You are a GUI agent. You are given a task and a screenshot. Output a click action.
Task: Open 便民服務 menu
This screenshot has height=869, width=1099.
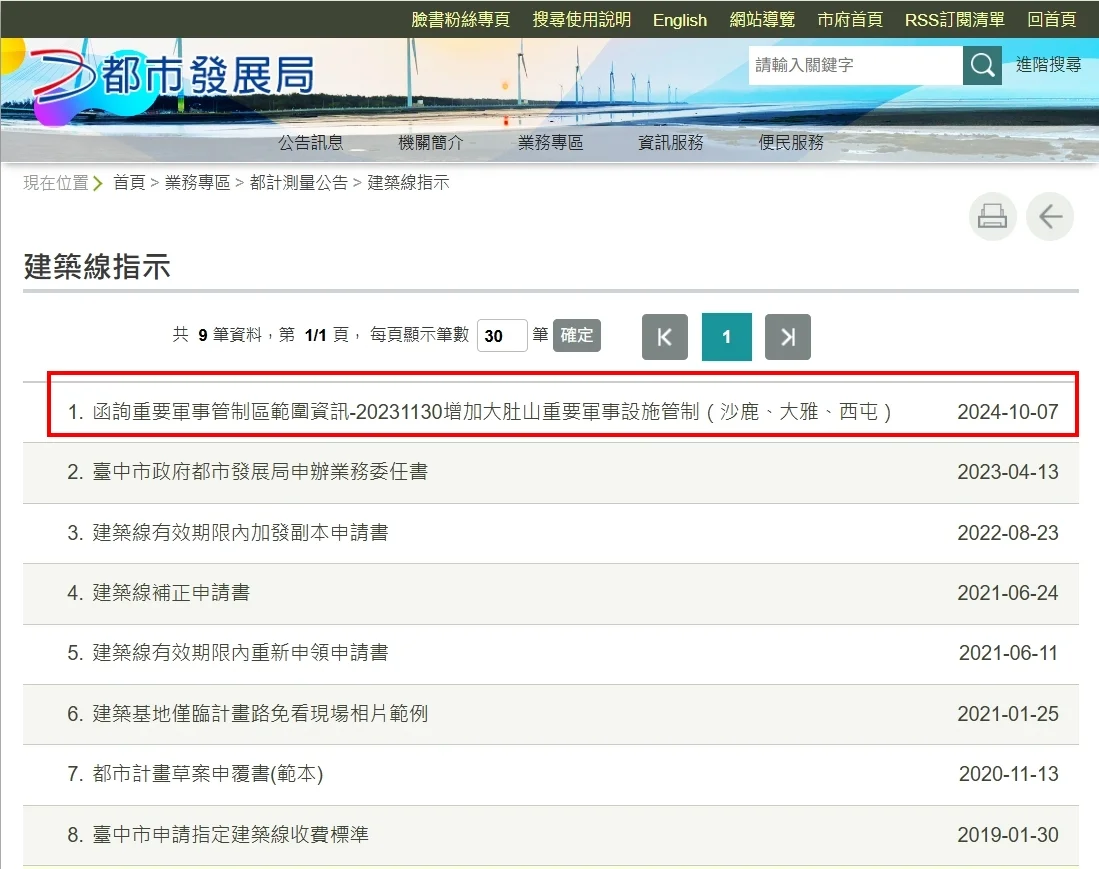(x=791, y=142)
